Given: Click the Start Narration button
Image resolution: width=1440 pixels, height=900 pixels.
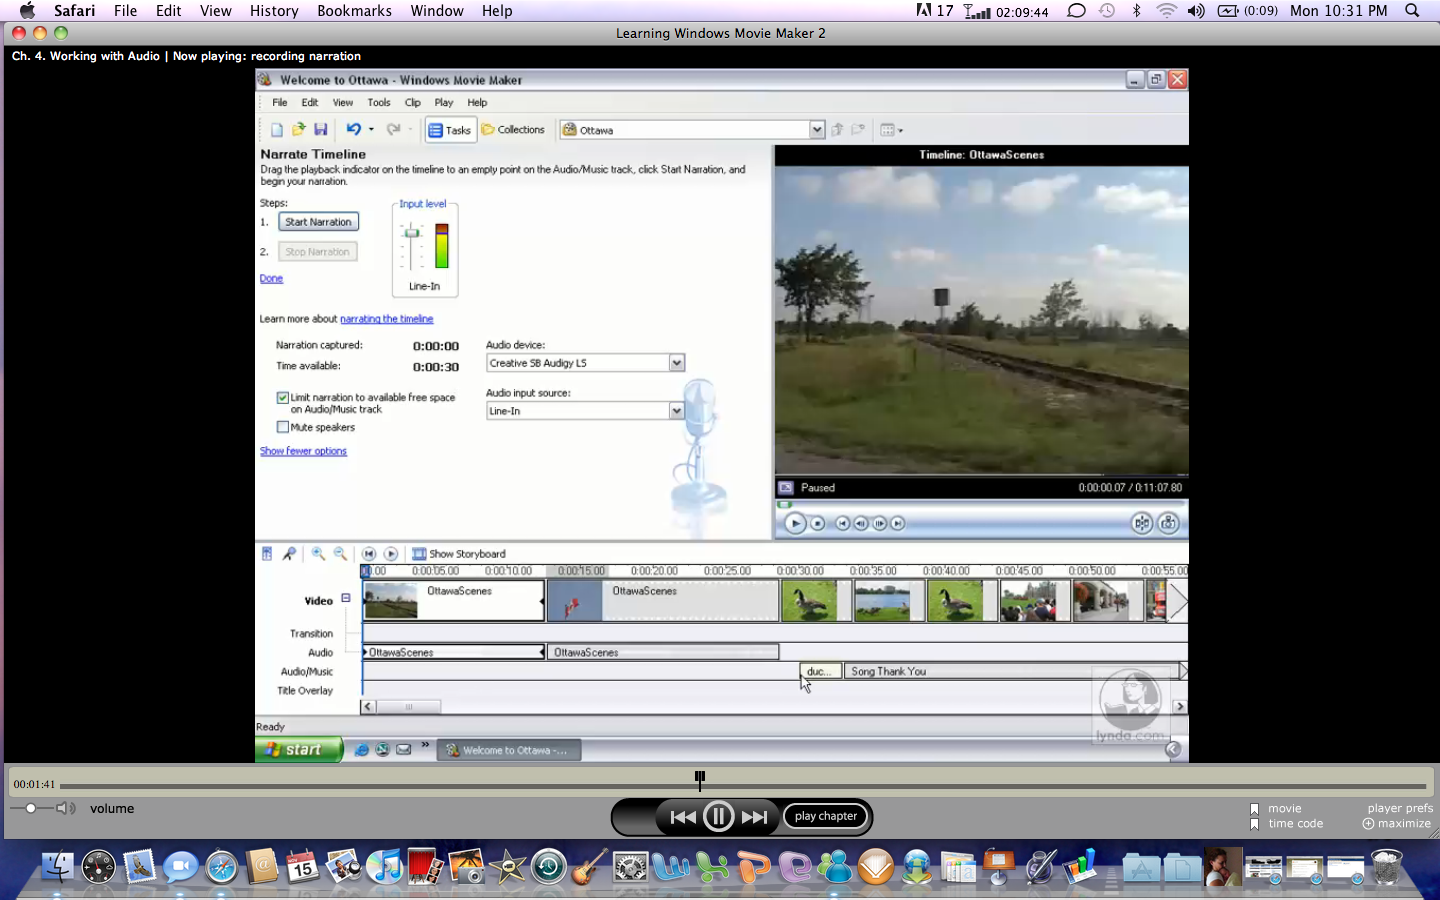Looking at the screenshot, I should [318, 222].
